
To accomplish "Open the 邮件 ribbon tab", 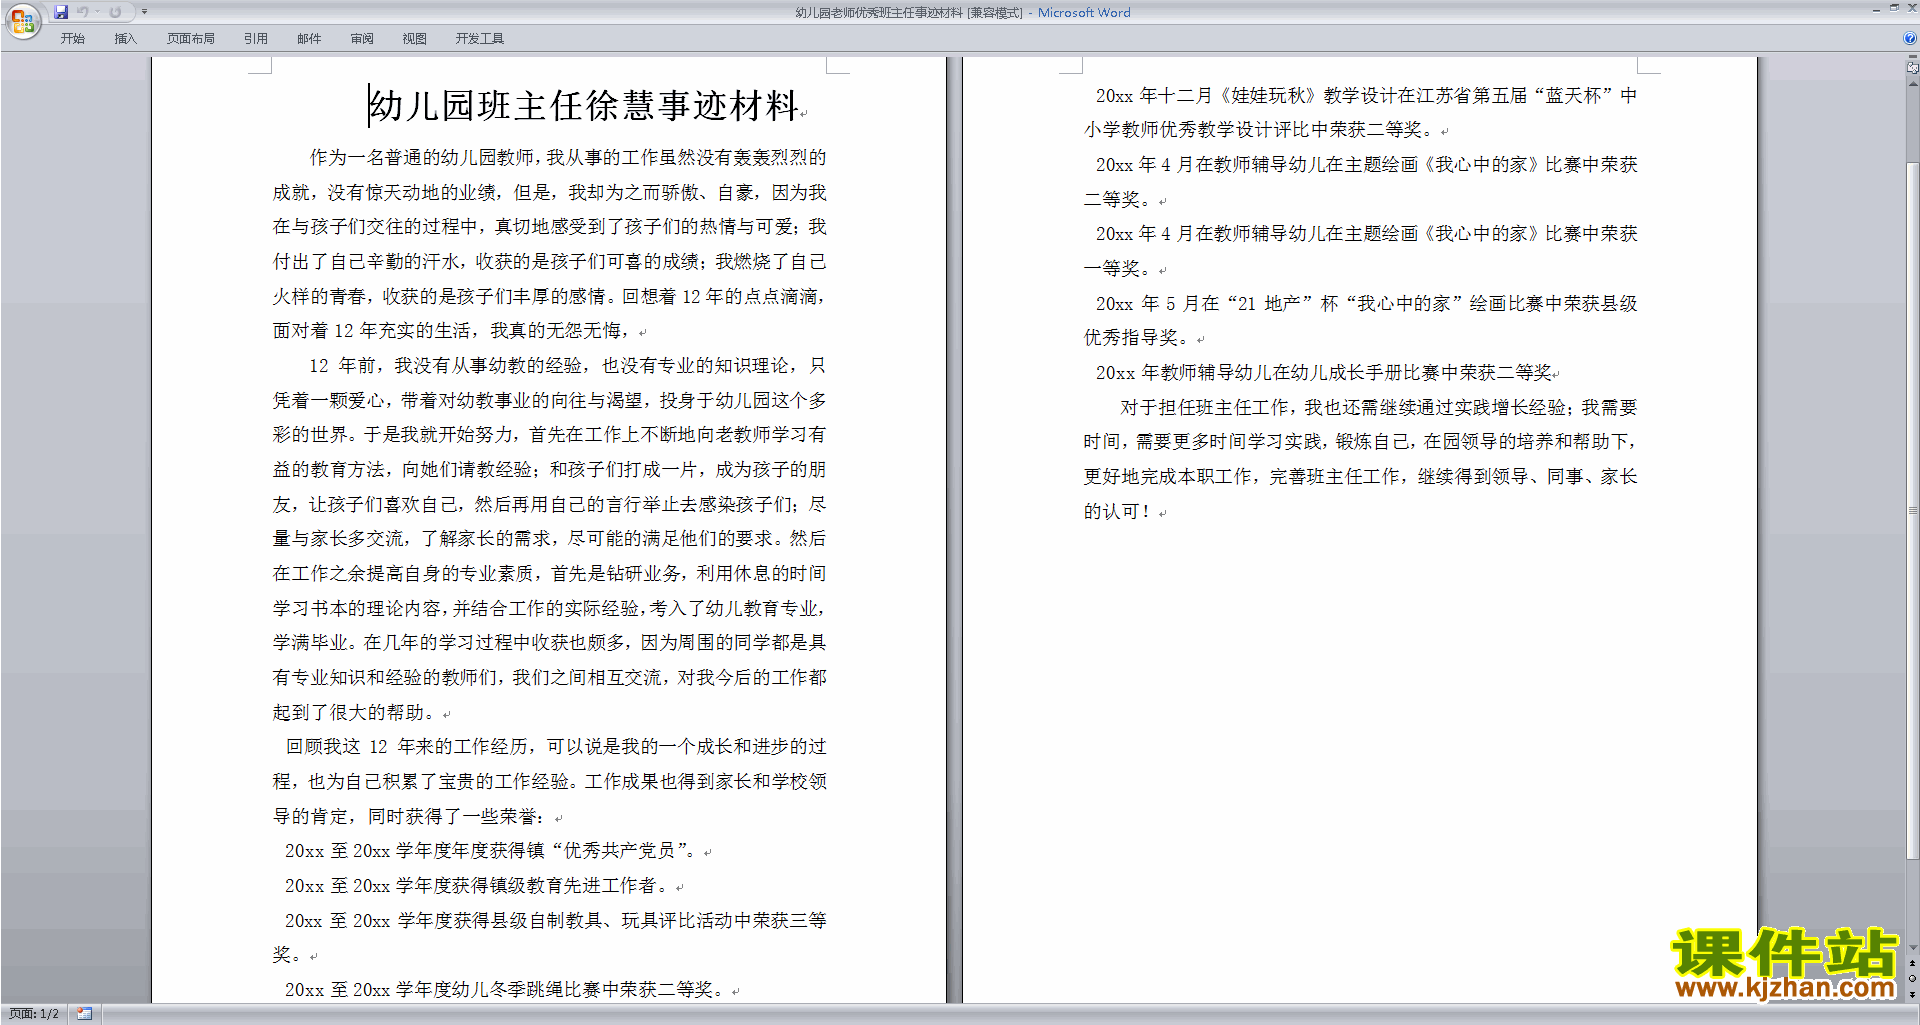I will [x=309, y=39].
